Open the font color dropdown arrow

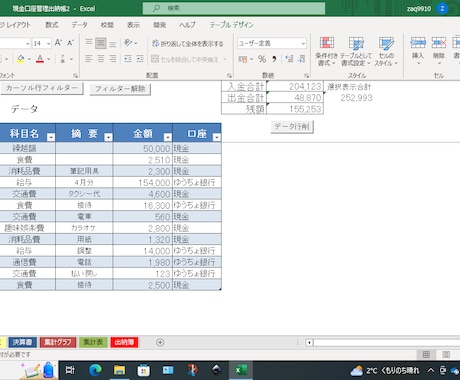[x=49, y=59]
